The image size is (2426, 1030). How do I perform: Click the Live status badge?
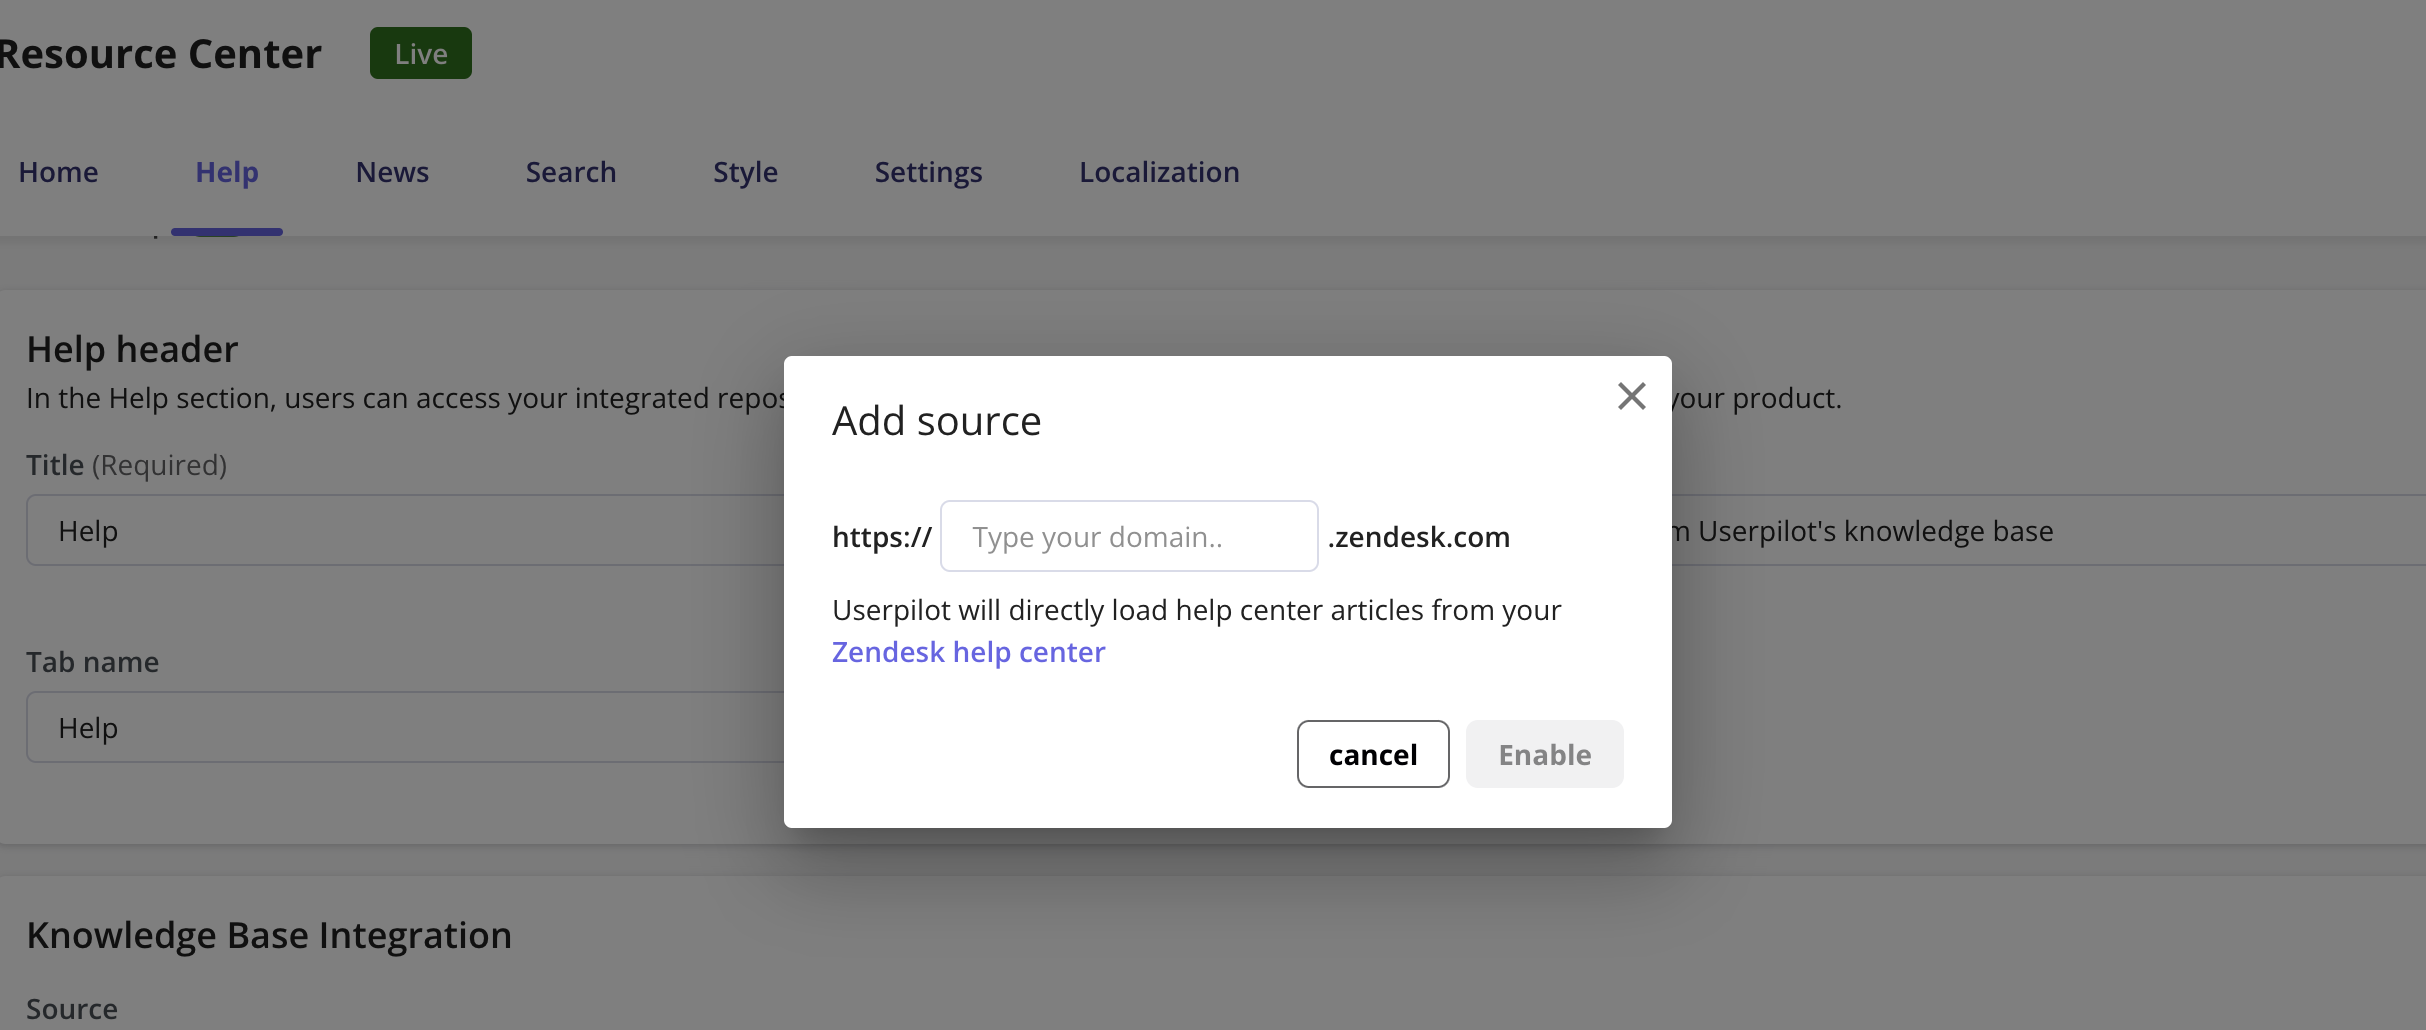(x=421, y=53)
